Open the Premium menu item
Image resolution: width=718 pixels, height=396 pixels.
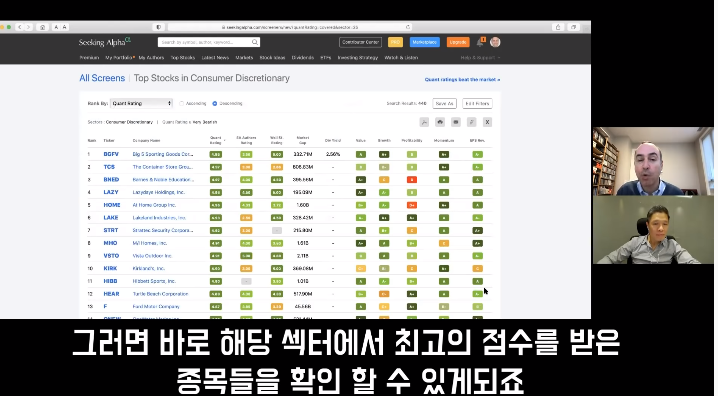[89, 58]
